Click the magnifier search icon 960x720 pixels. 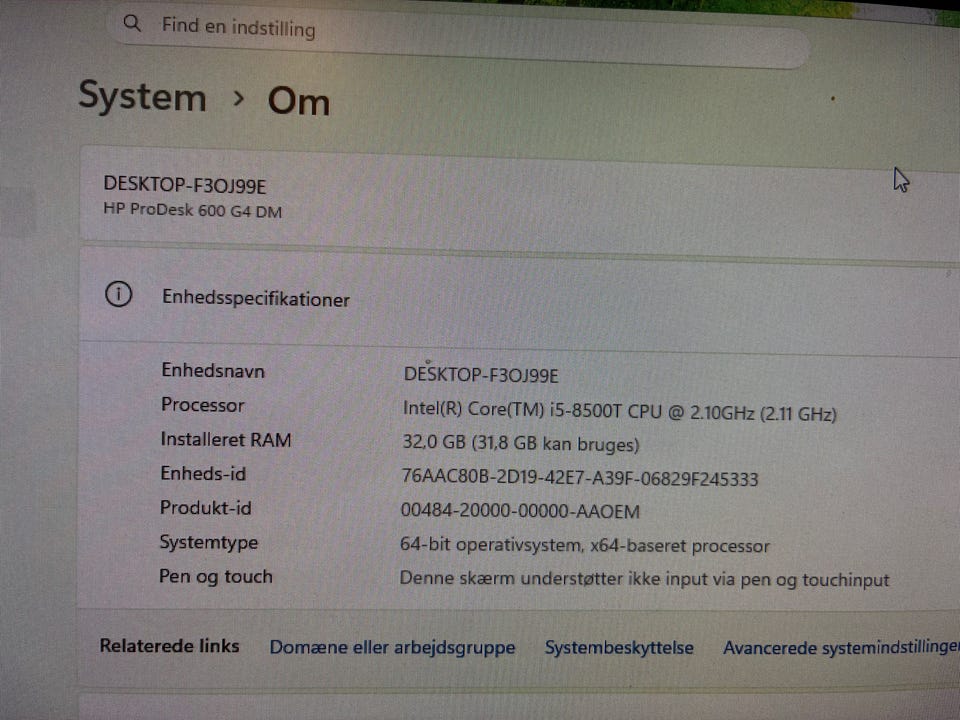132,23
